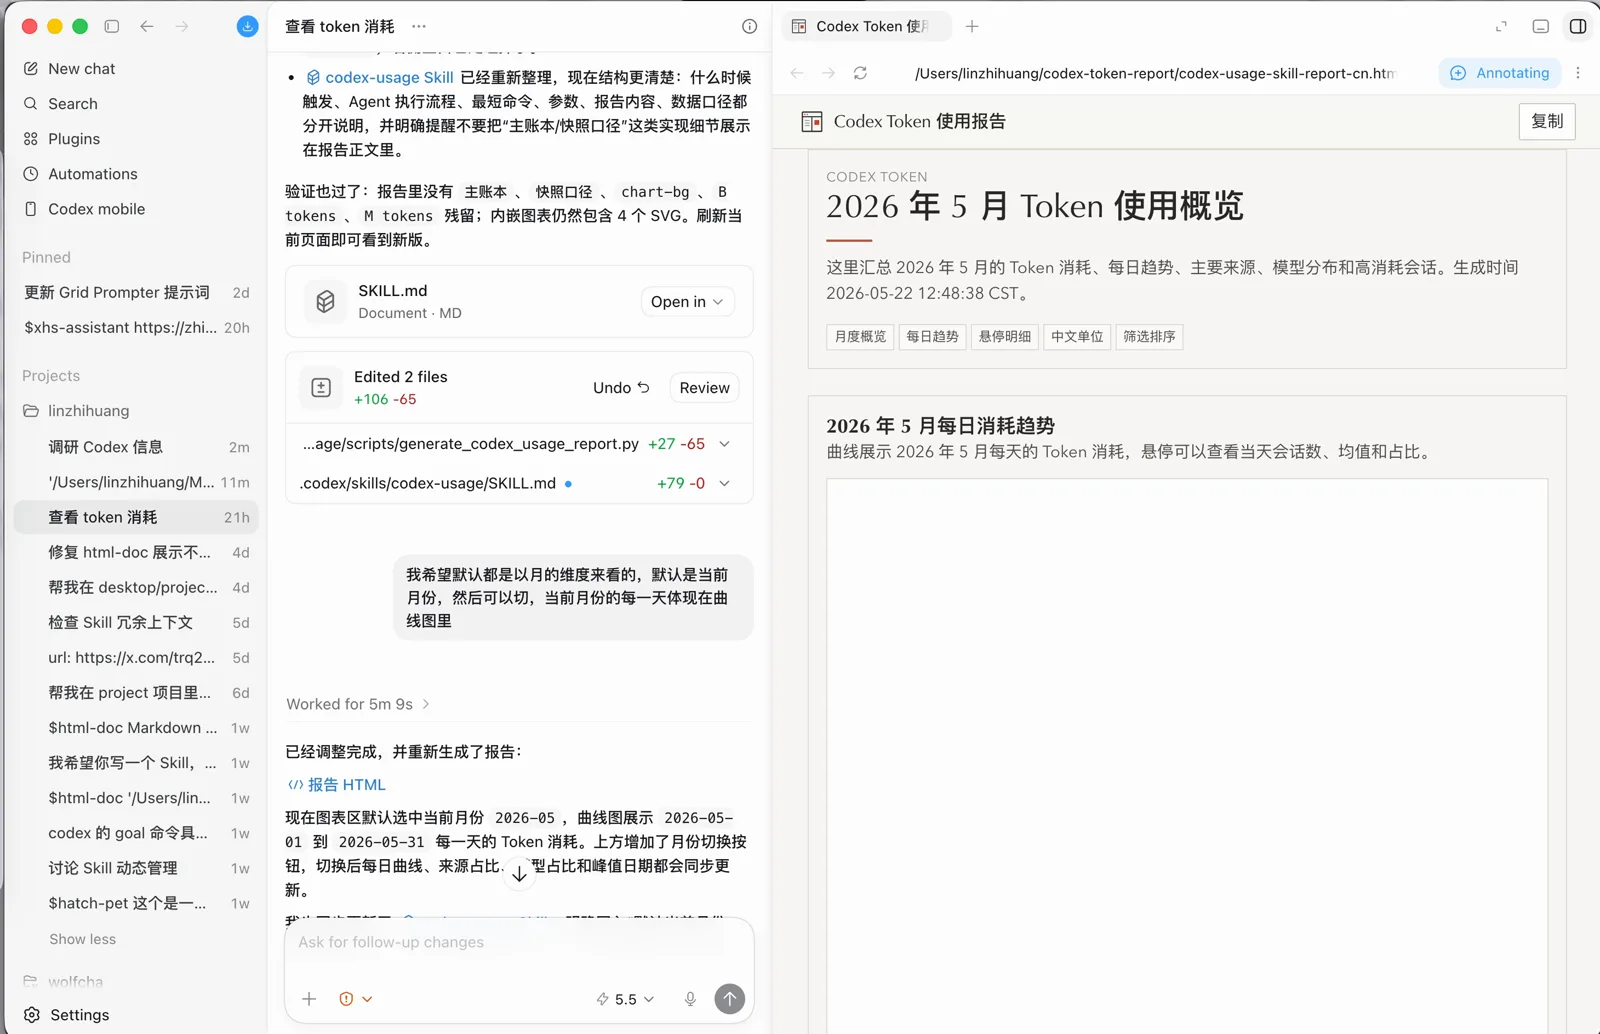The height and width of the screenshot is (1034, 1600).
Task: Go back with the left arrow in title bar
Action: 147,26
